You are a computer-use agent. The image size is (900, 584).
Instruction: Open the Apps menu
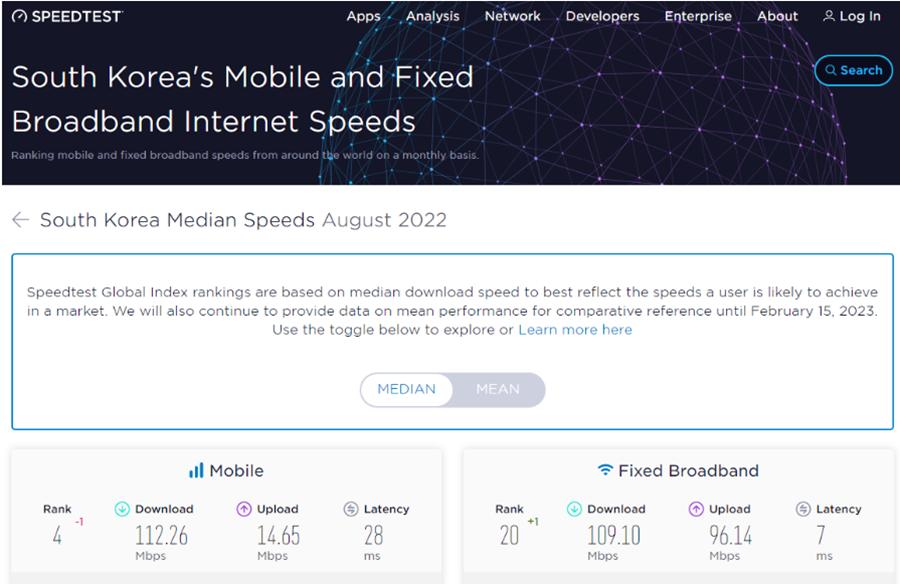(x=363, y=16)
